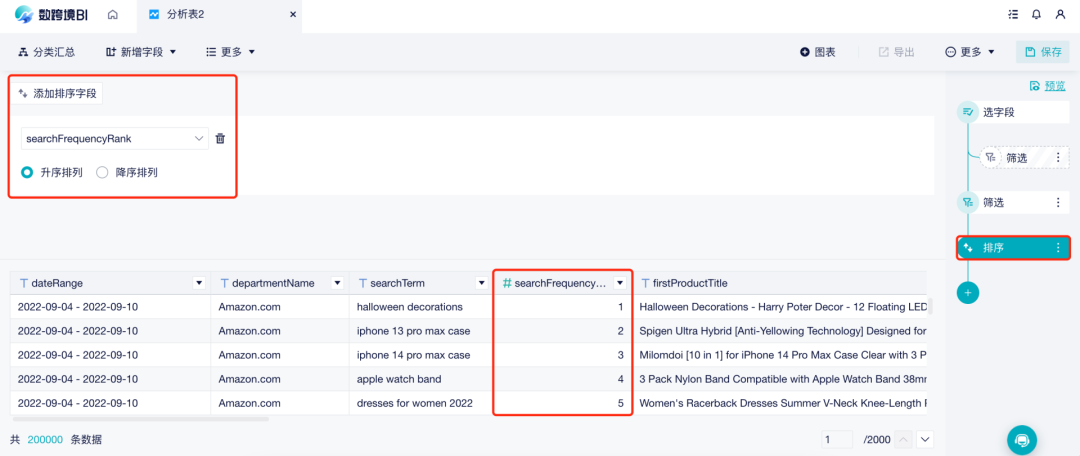The height and width of the screenshot is (456, 1080).
Task: Open options menu of main 筛选 step
Action: click(x=1059, y=203)
